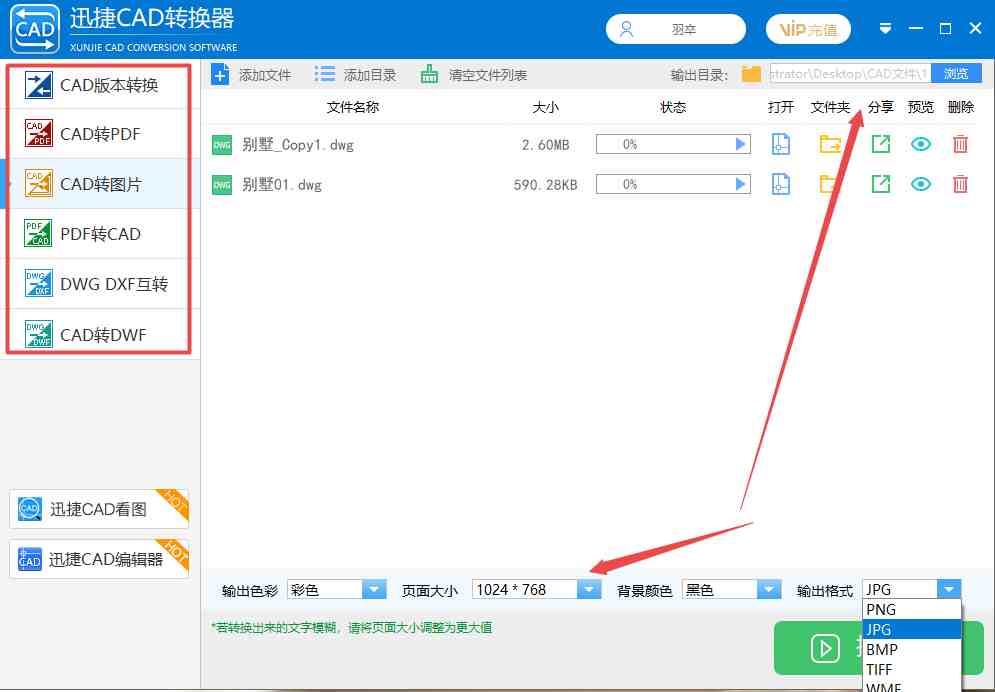Click 文件名称 column header
Viewport: 995px width, 692px height.
pyautogui.click(x=353, y=107)
